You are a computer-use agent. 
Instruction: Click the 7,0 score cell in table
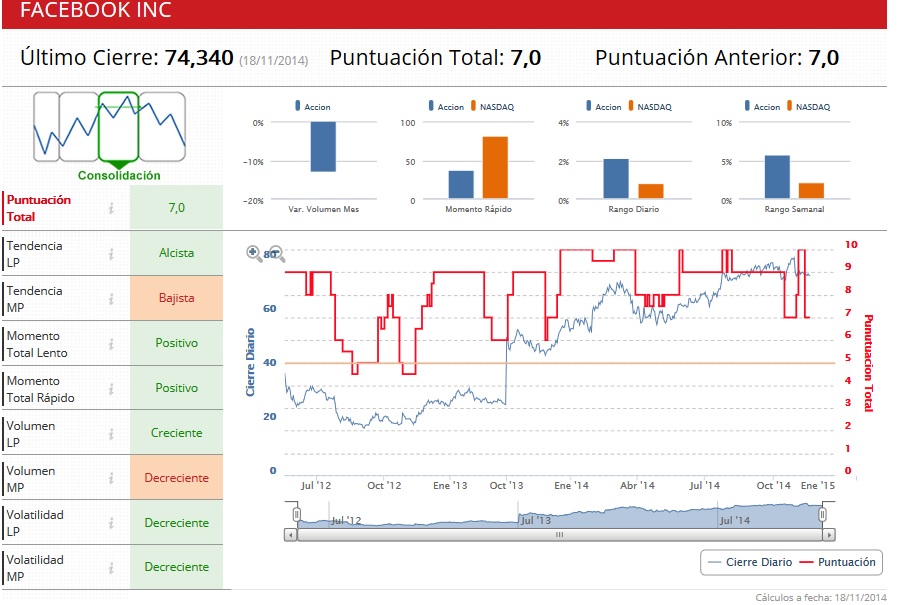click(177, 208)
